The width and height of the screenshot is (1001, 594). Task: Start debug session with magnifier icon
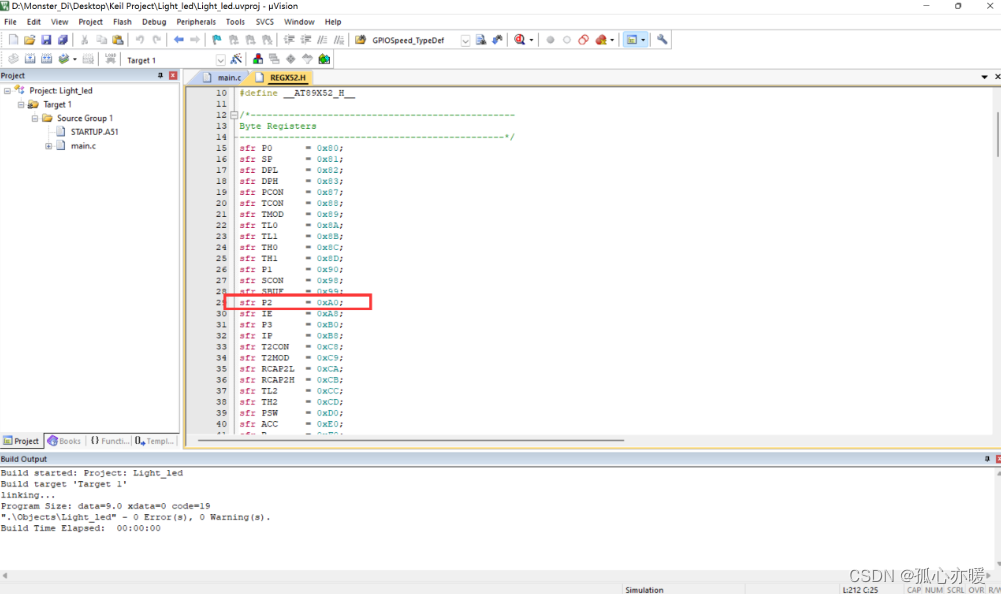[520, 40]
